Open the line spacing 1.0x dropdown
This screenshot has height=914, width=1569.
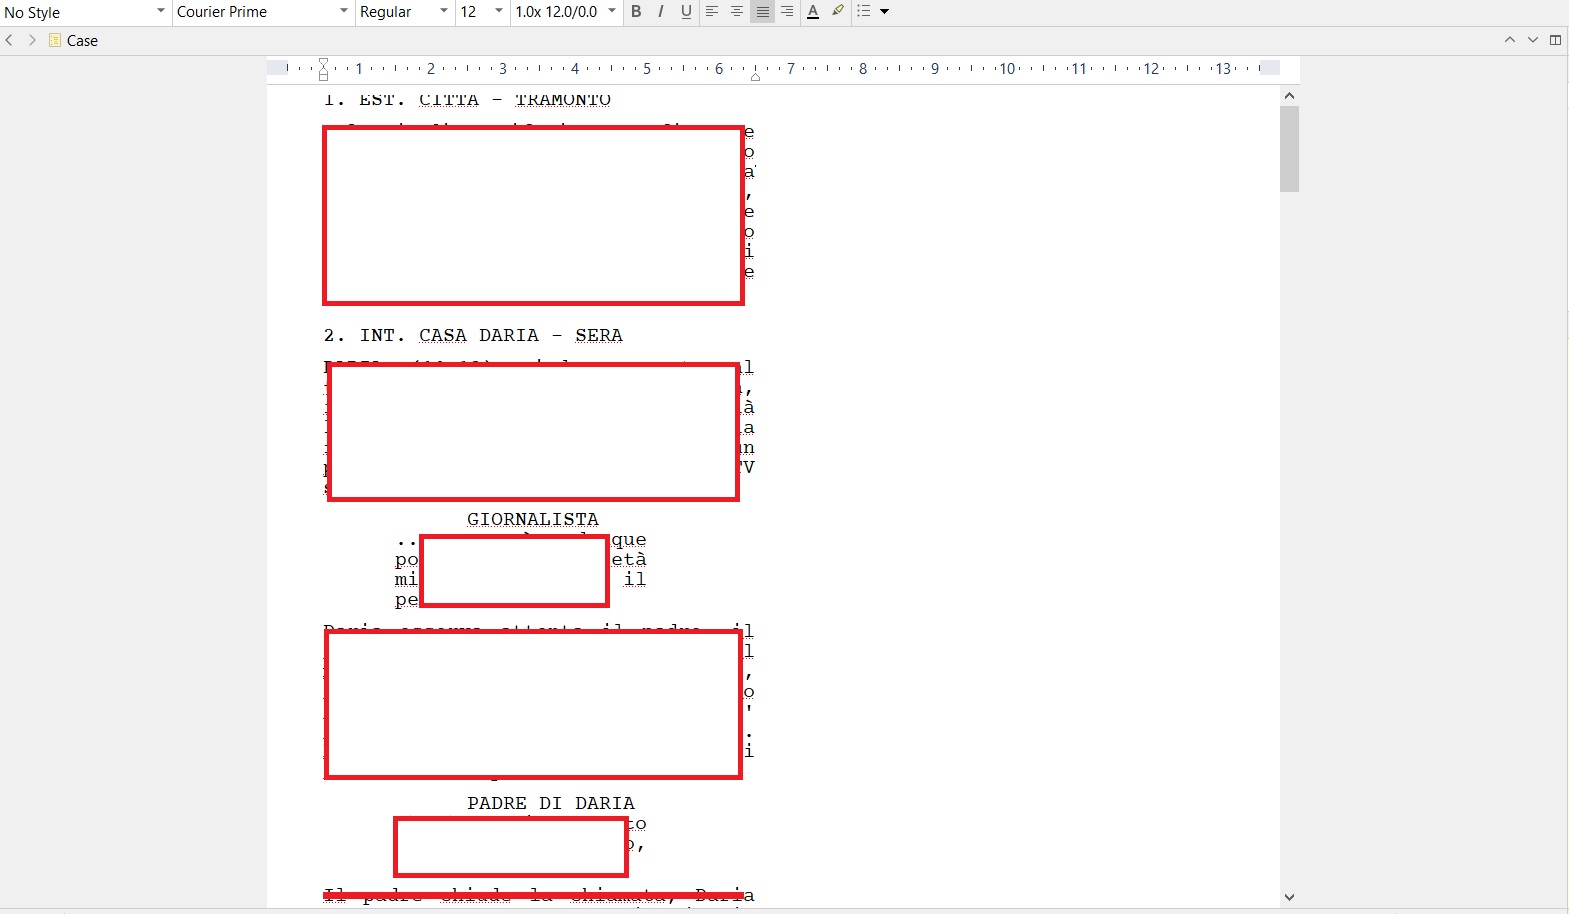point(566,12)
